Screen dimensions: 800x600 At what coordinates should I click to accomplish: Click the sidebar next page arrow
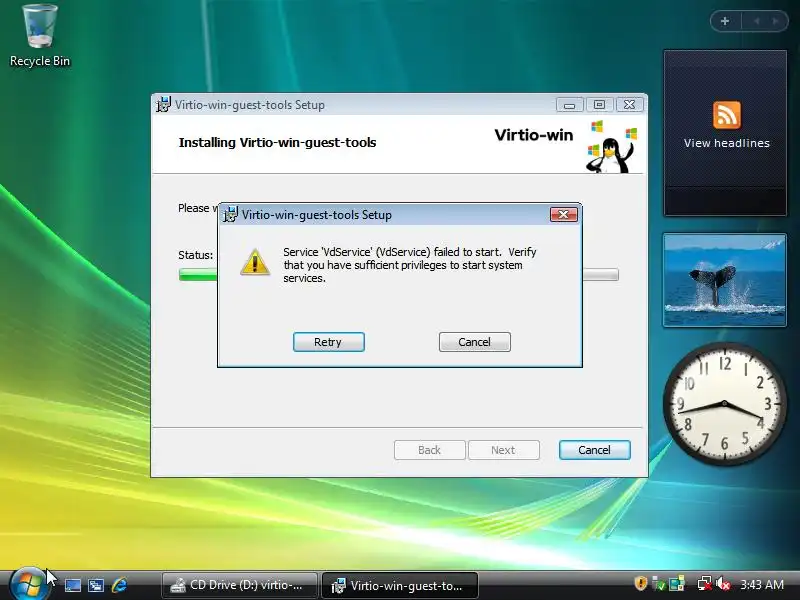776,21
